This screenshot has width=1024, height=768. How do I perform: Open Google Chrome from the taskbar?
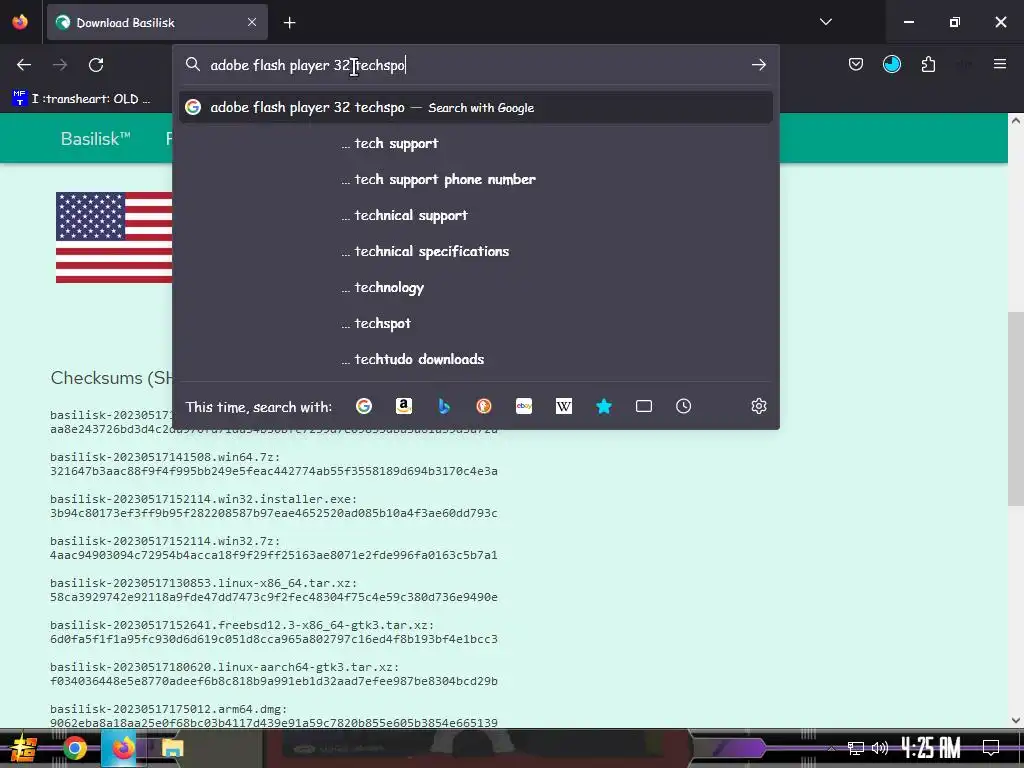click(74, 748)
